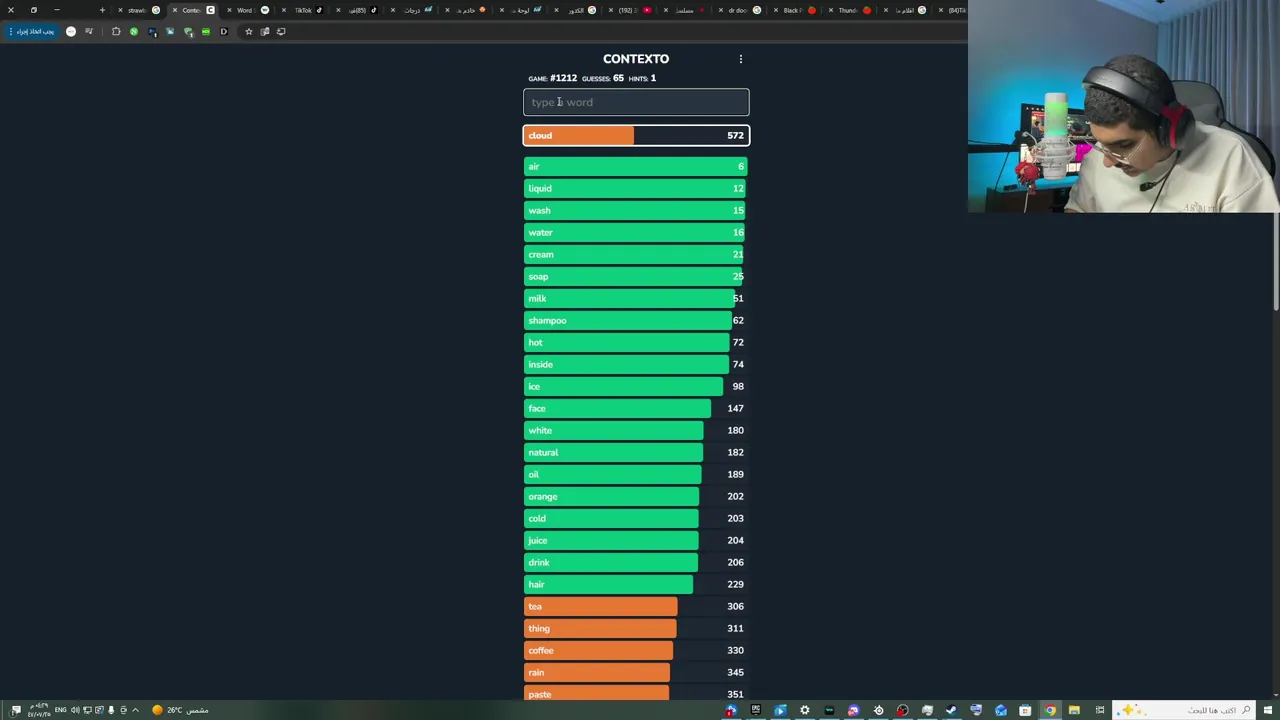Click the 'cloud' last guess bar
1280x720 pixels.
636,135
